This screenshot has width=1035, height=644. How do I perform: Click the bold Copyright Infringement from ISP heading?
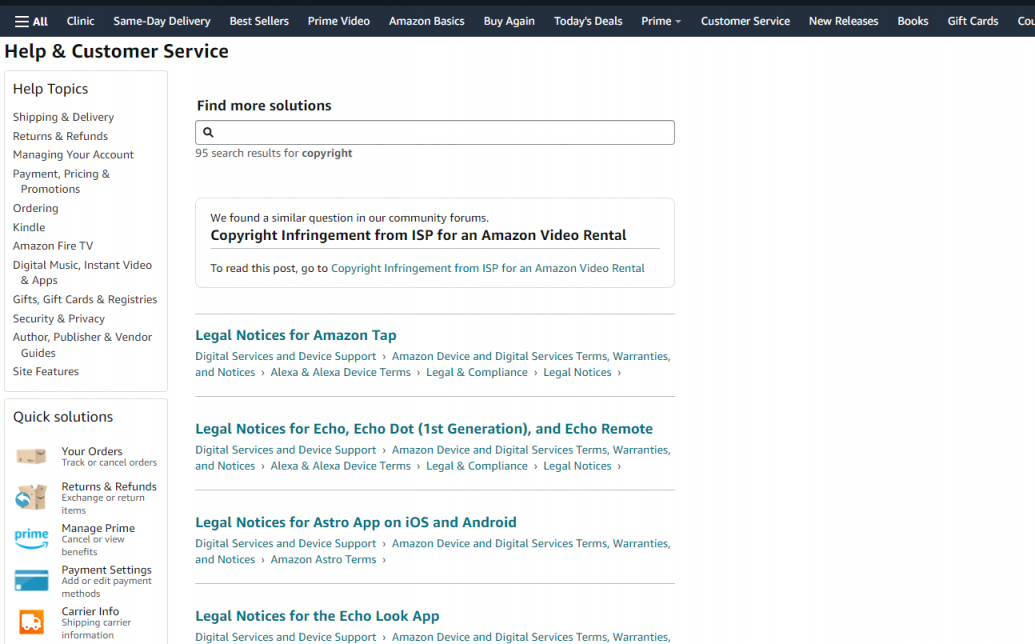[418, 236]
